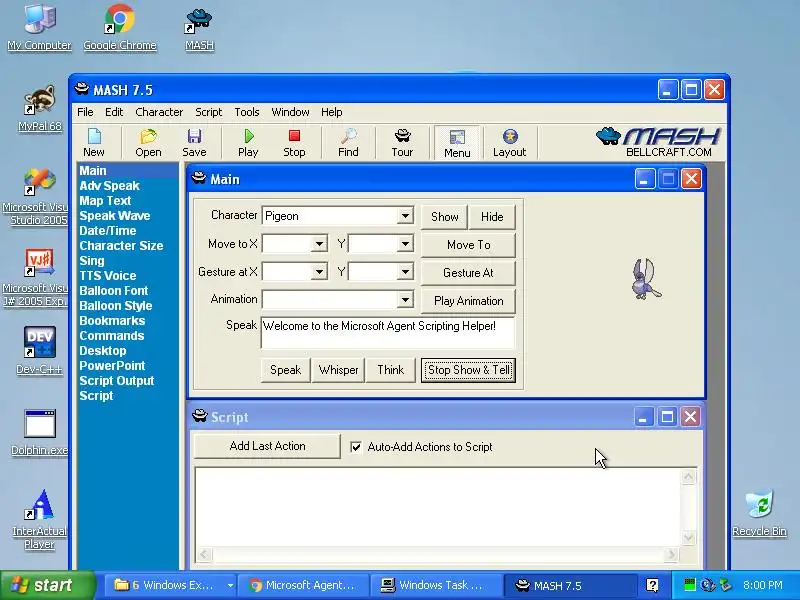This screenshot has height=600, width=800.
Task: Click the Windows Start button
Action: coord(47,585)
